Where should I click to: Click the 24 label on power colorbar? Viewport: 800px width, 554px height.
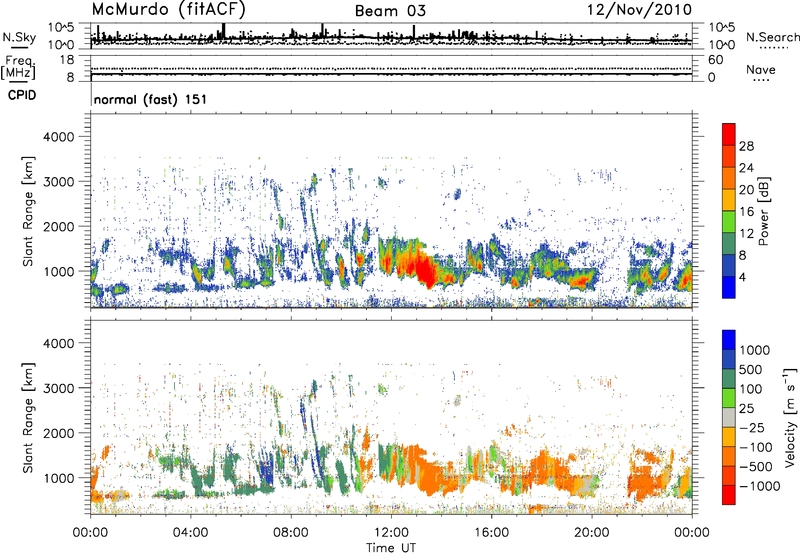[746, 168]
